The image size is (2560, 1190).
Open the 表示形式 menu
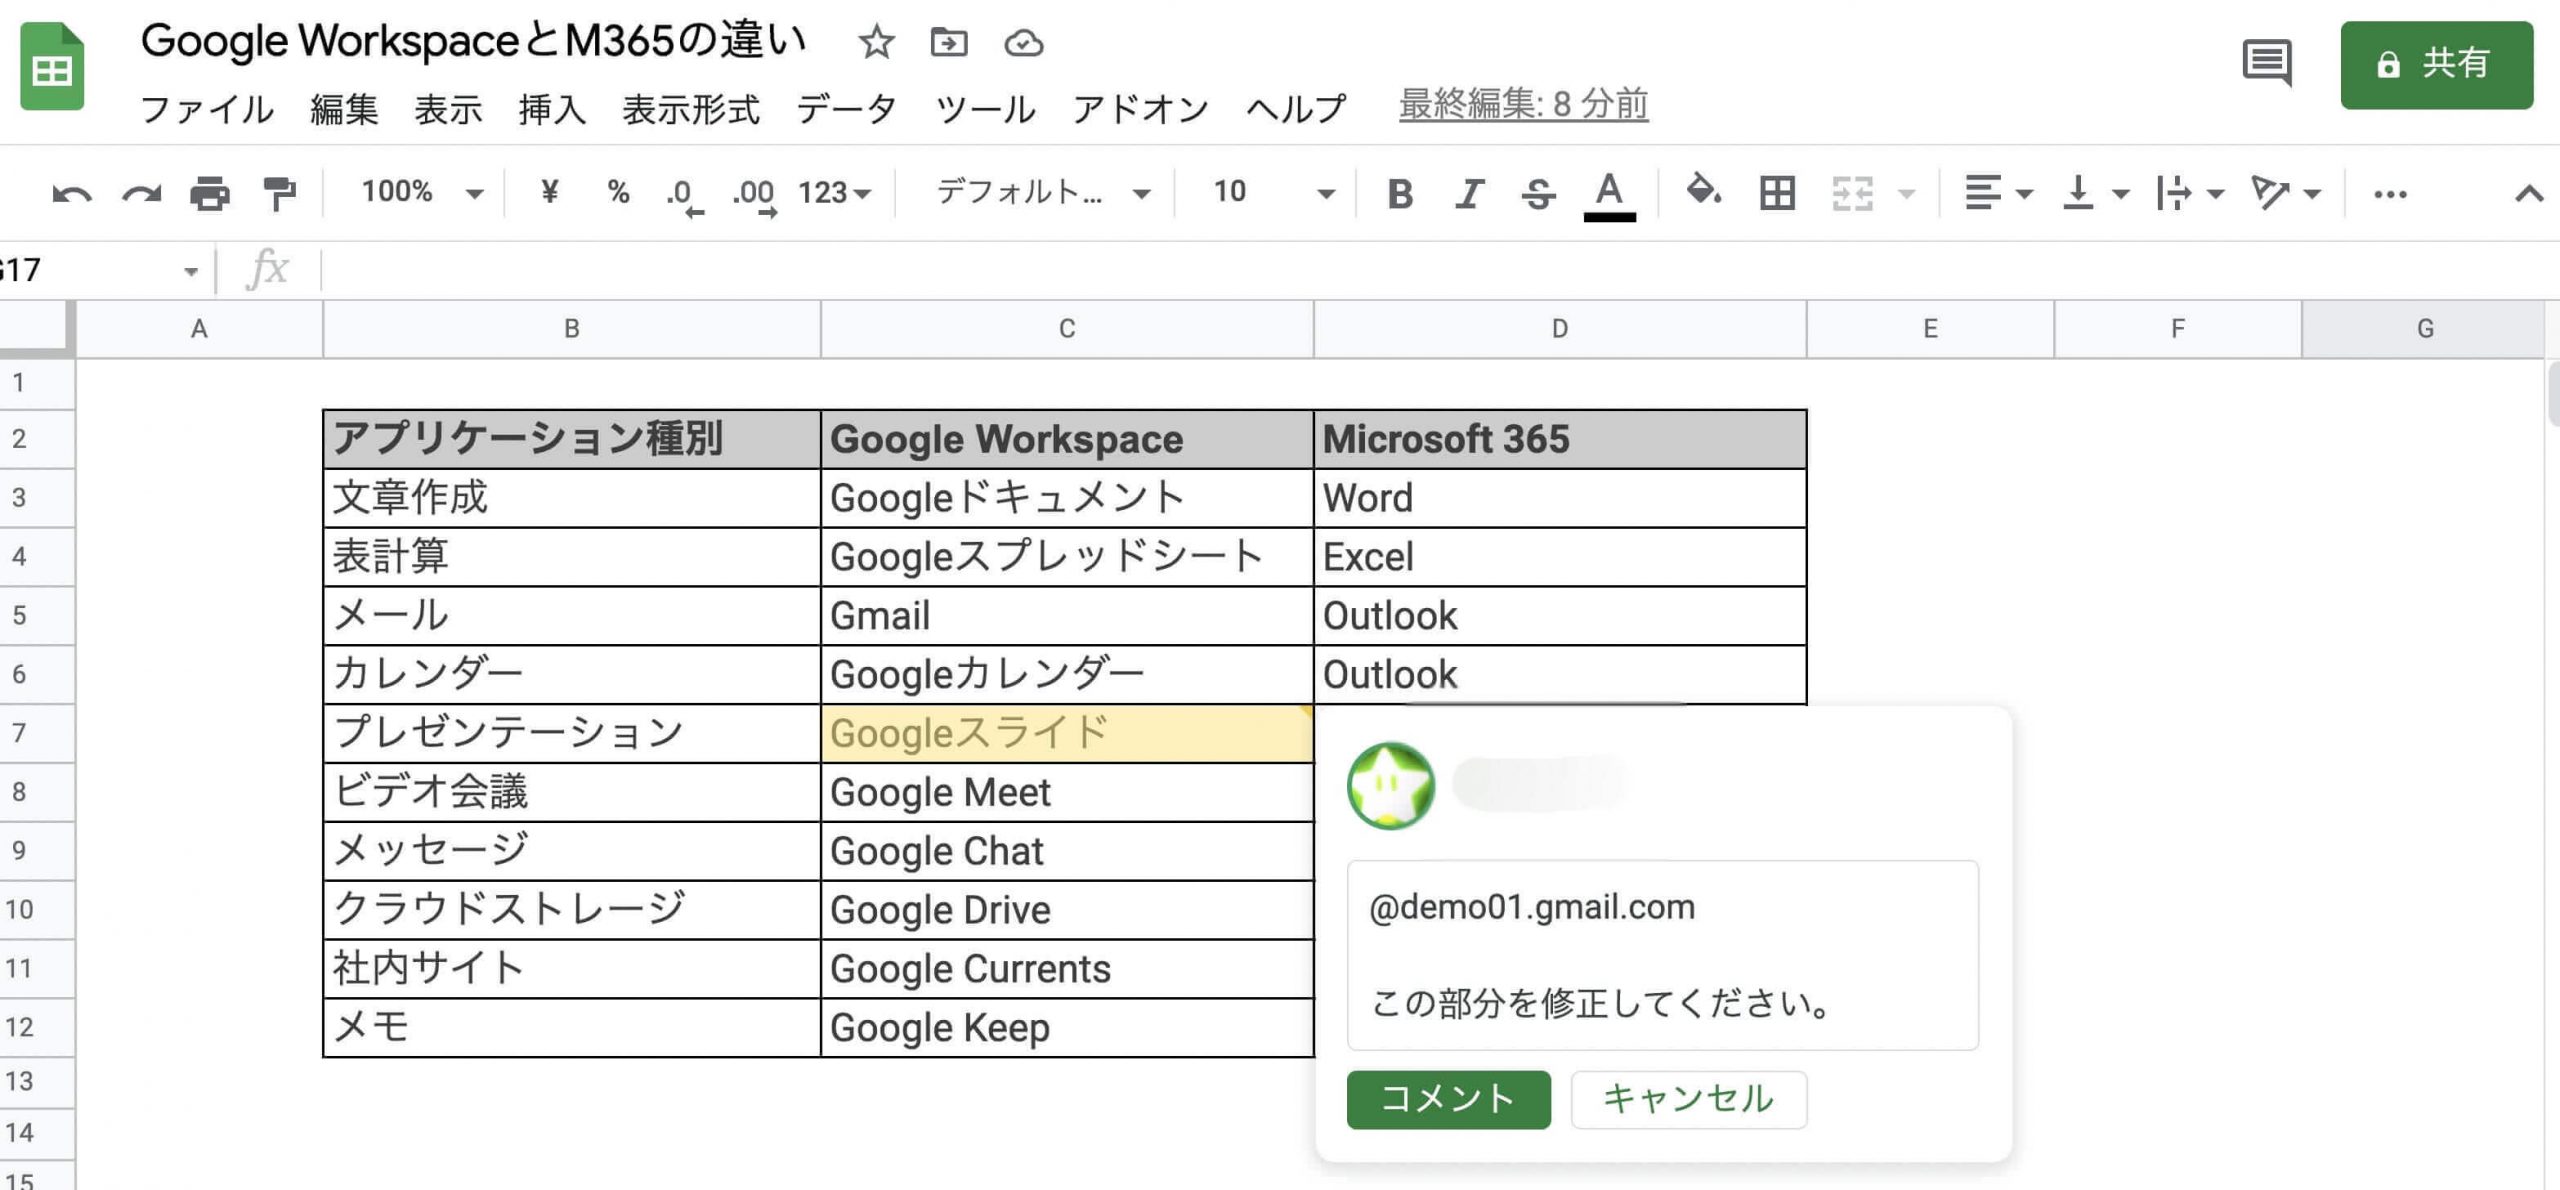tap(691, 108)
